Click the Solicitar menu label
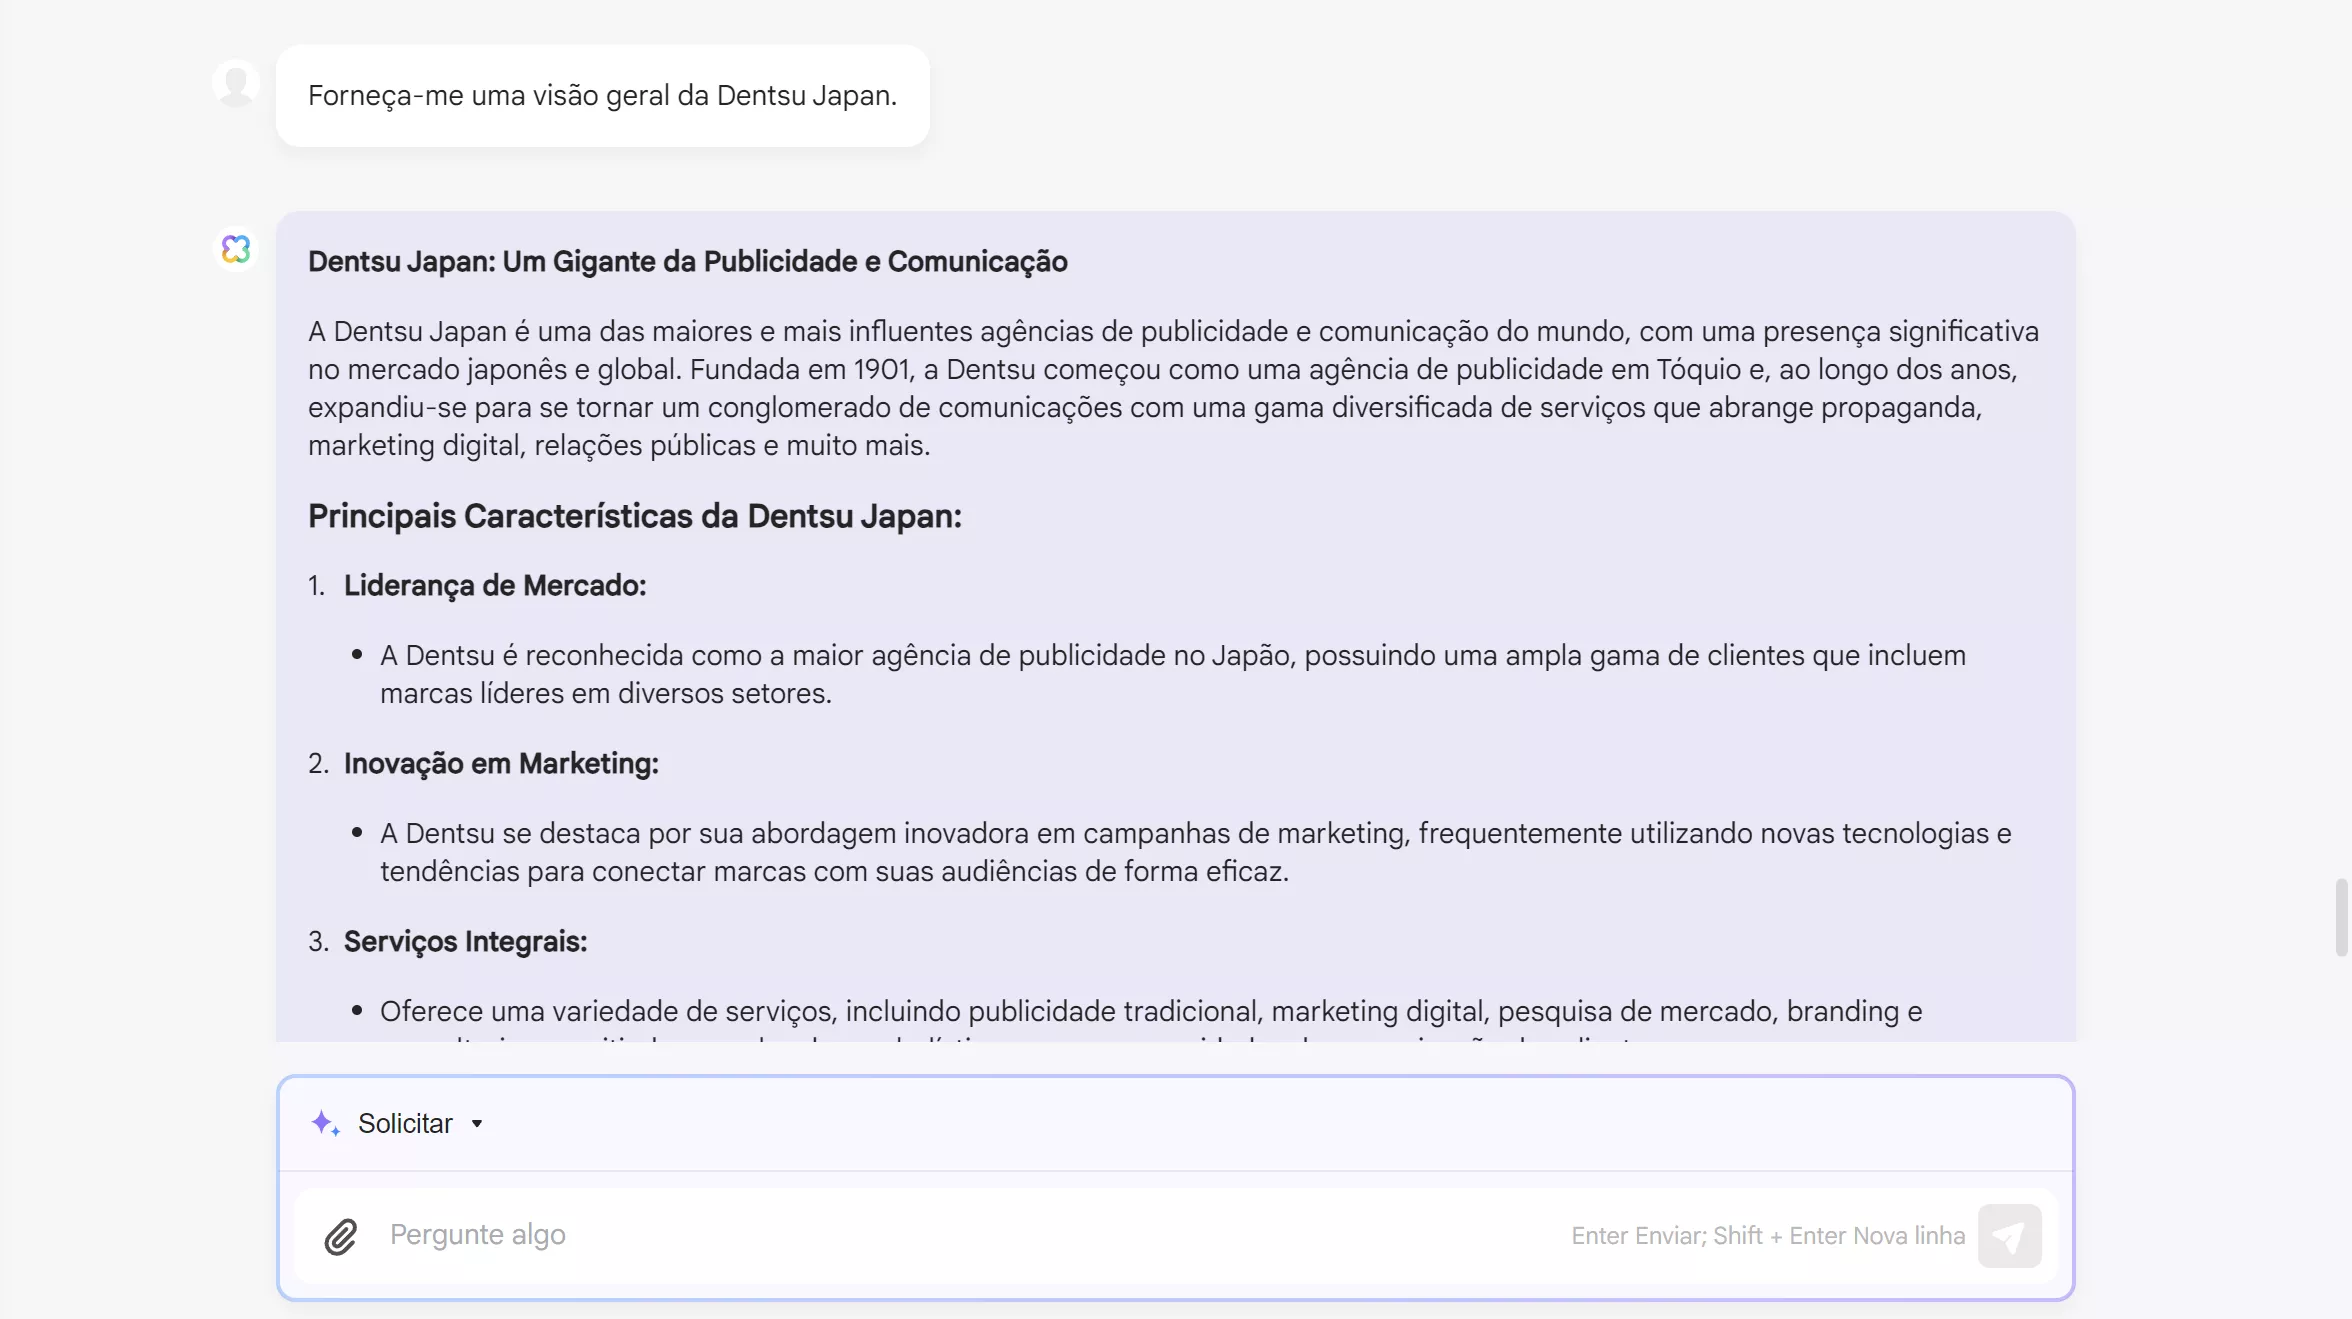 tap(405, 1123)
